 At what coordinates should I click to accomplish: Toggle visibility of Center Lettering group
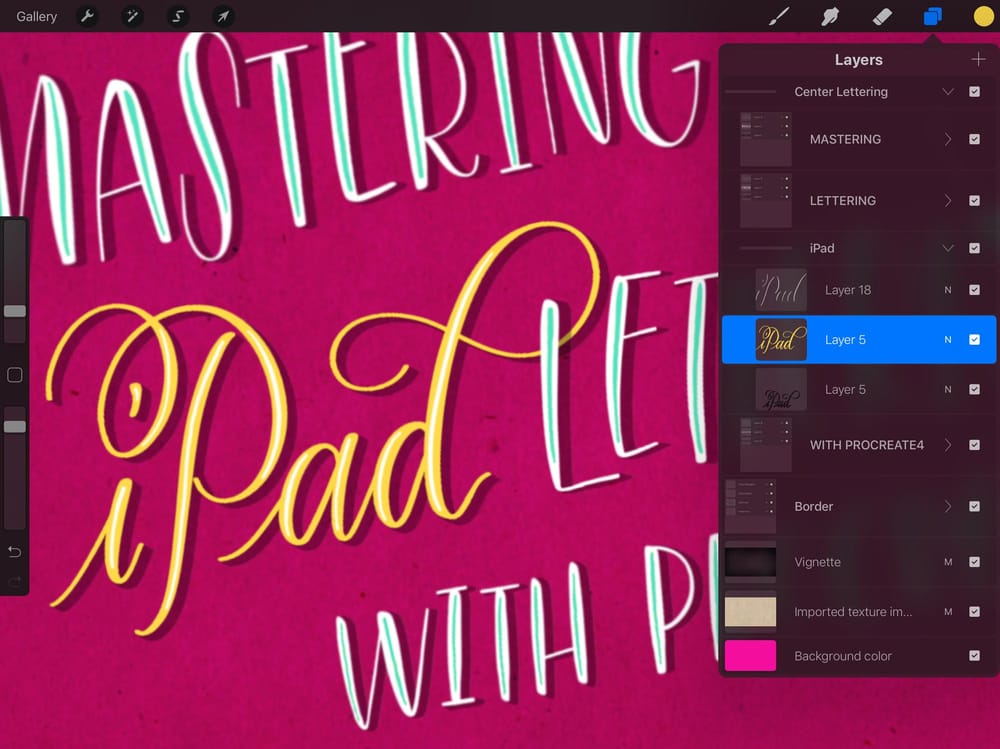[974, 91]
